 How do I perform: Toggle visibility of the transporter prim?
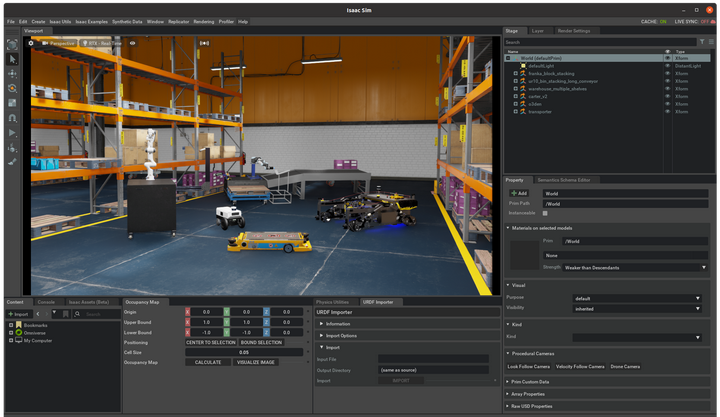668,111
